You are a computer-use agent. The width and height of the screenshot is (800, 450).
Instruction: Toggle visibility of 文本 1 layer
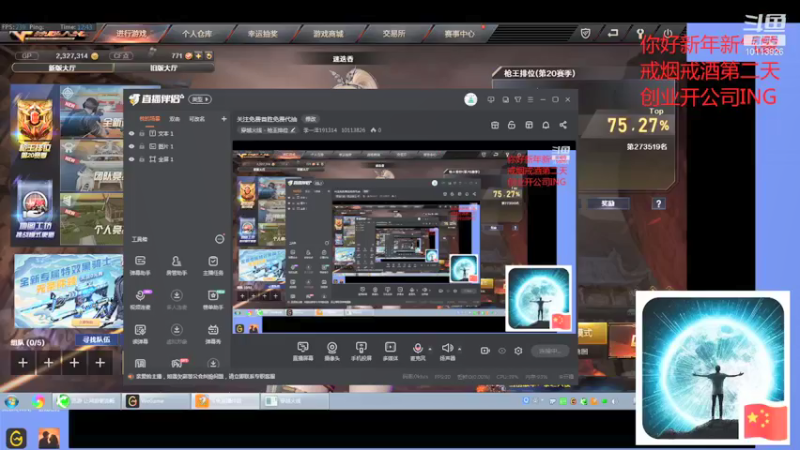tap(132, 134)
